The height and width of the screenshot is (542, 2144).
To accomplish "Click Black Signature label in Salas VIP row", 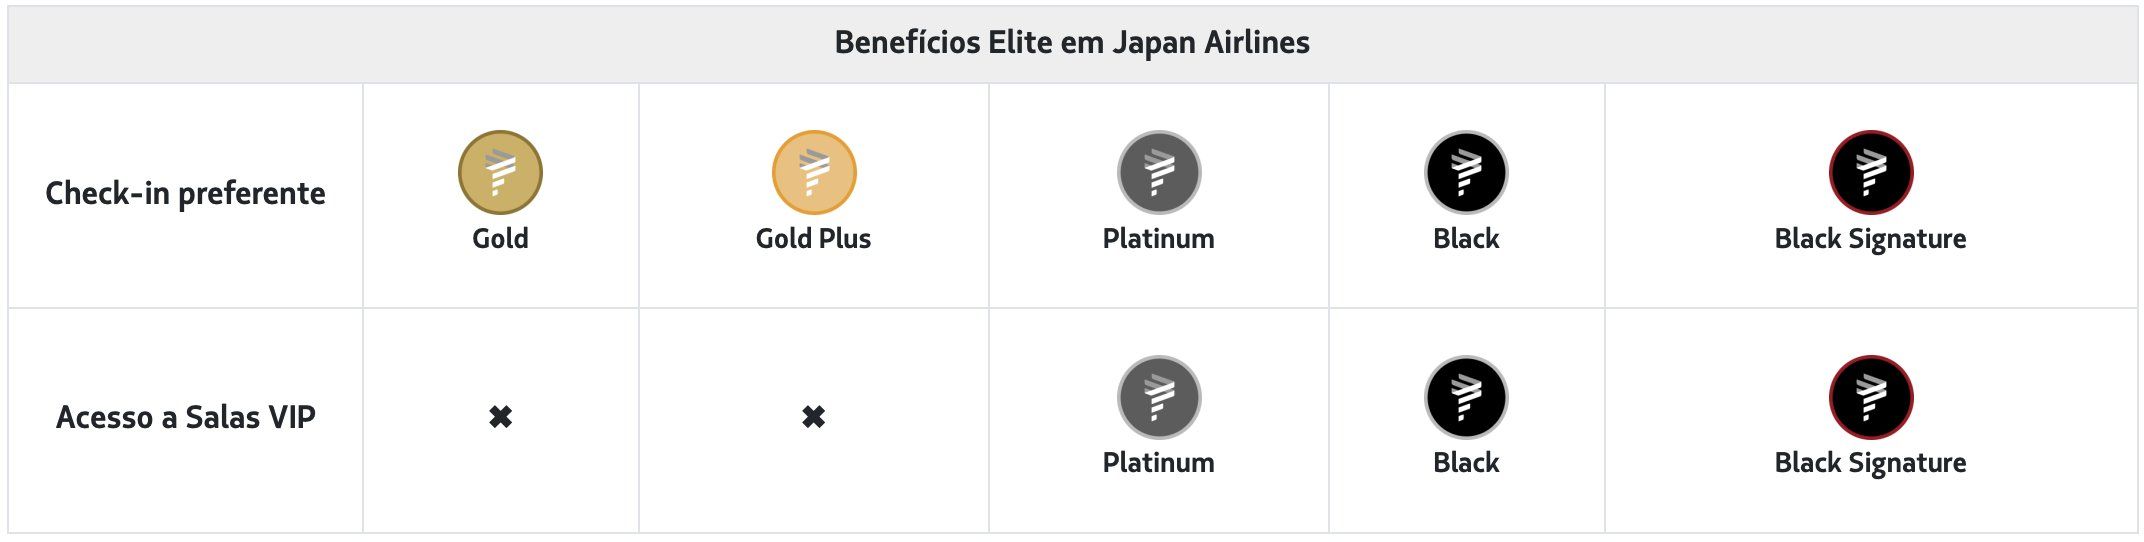I will pyautogui.click(x=1871, y=463).
